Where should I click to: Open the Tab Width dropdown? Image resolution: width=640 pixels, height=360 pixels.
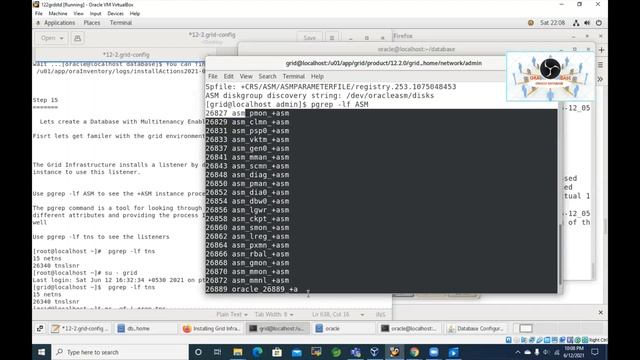pos(274,315)
